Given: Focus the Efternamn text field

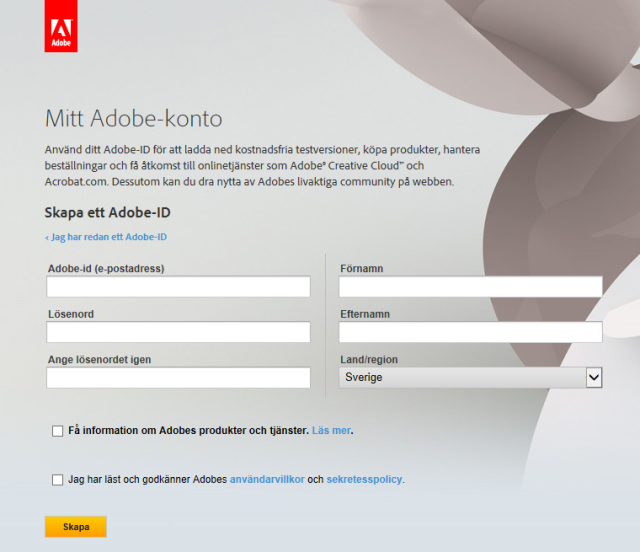Looking at the screenshot, I should pos(470,332).
